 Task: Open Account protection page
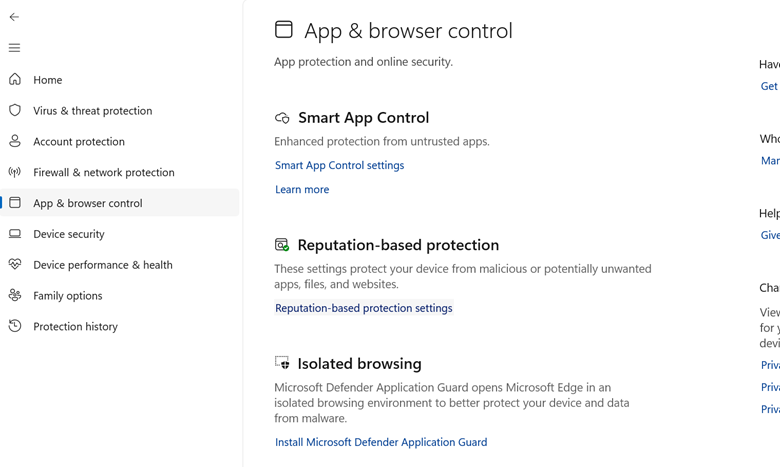tap(119, 141)
